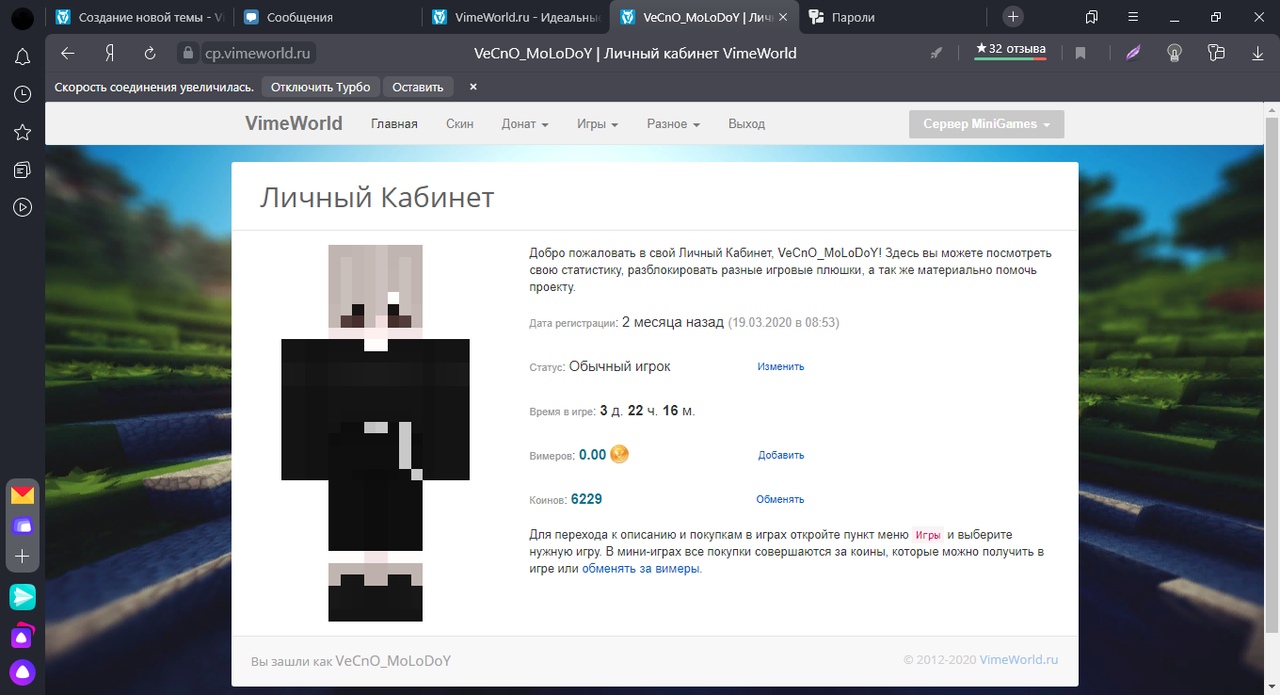The height and width of the screenshot is (695, 1280).
Task: Click the Личный Кабинет heading
Action: [x=377, y=197]
